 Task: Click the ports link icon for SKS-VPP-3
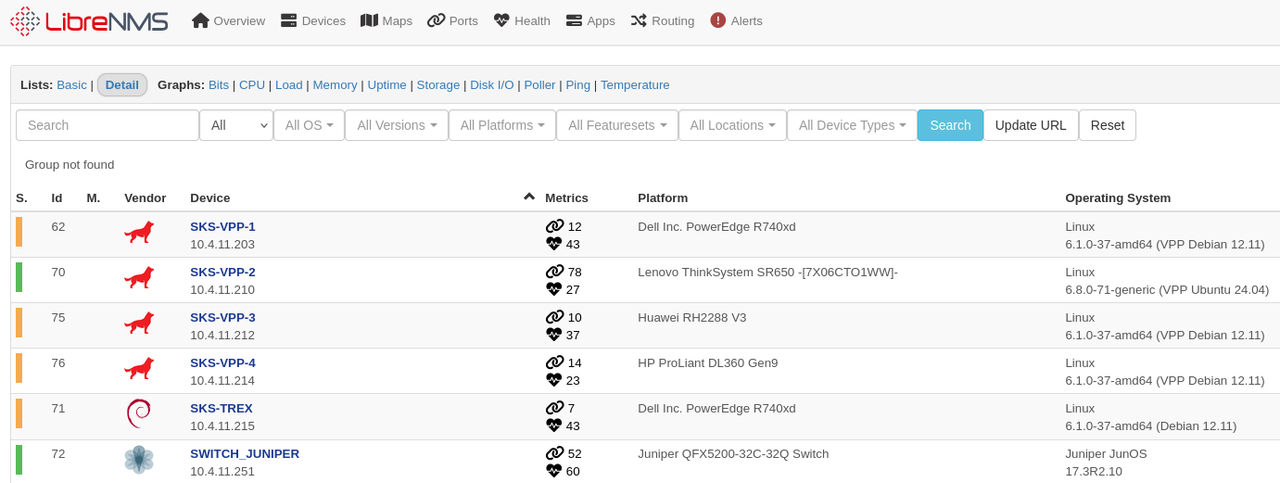[x=555, y=318]
